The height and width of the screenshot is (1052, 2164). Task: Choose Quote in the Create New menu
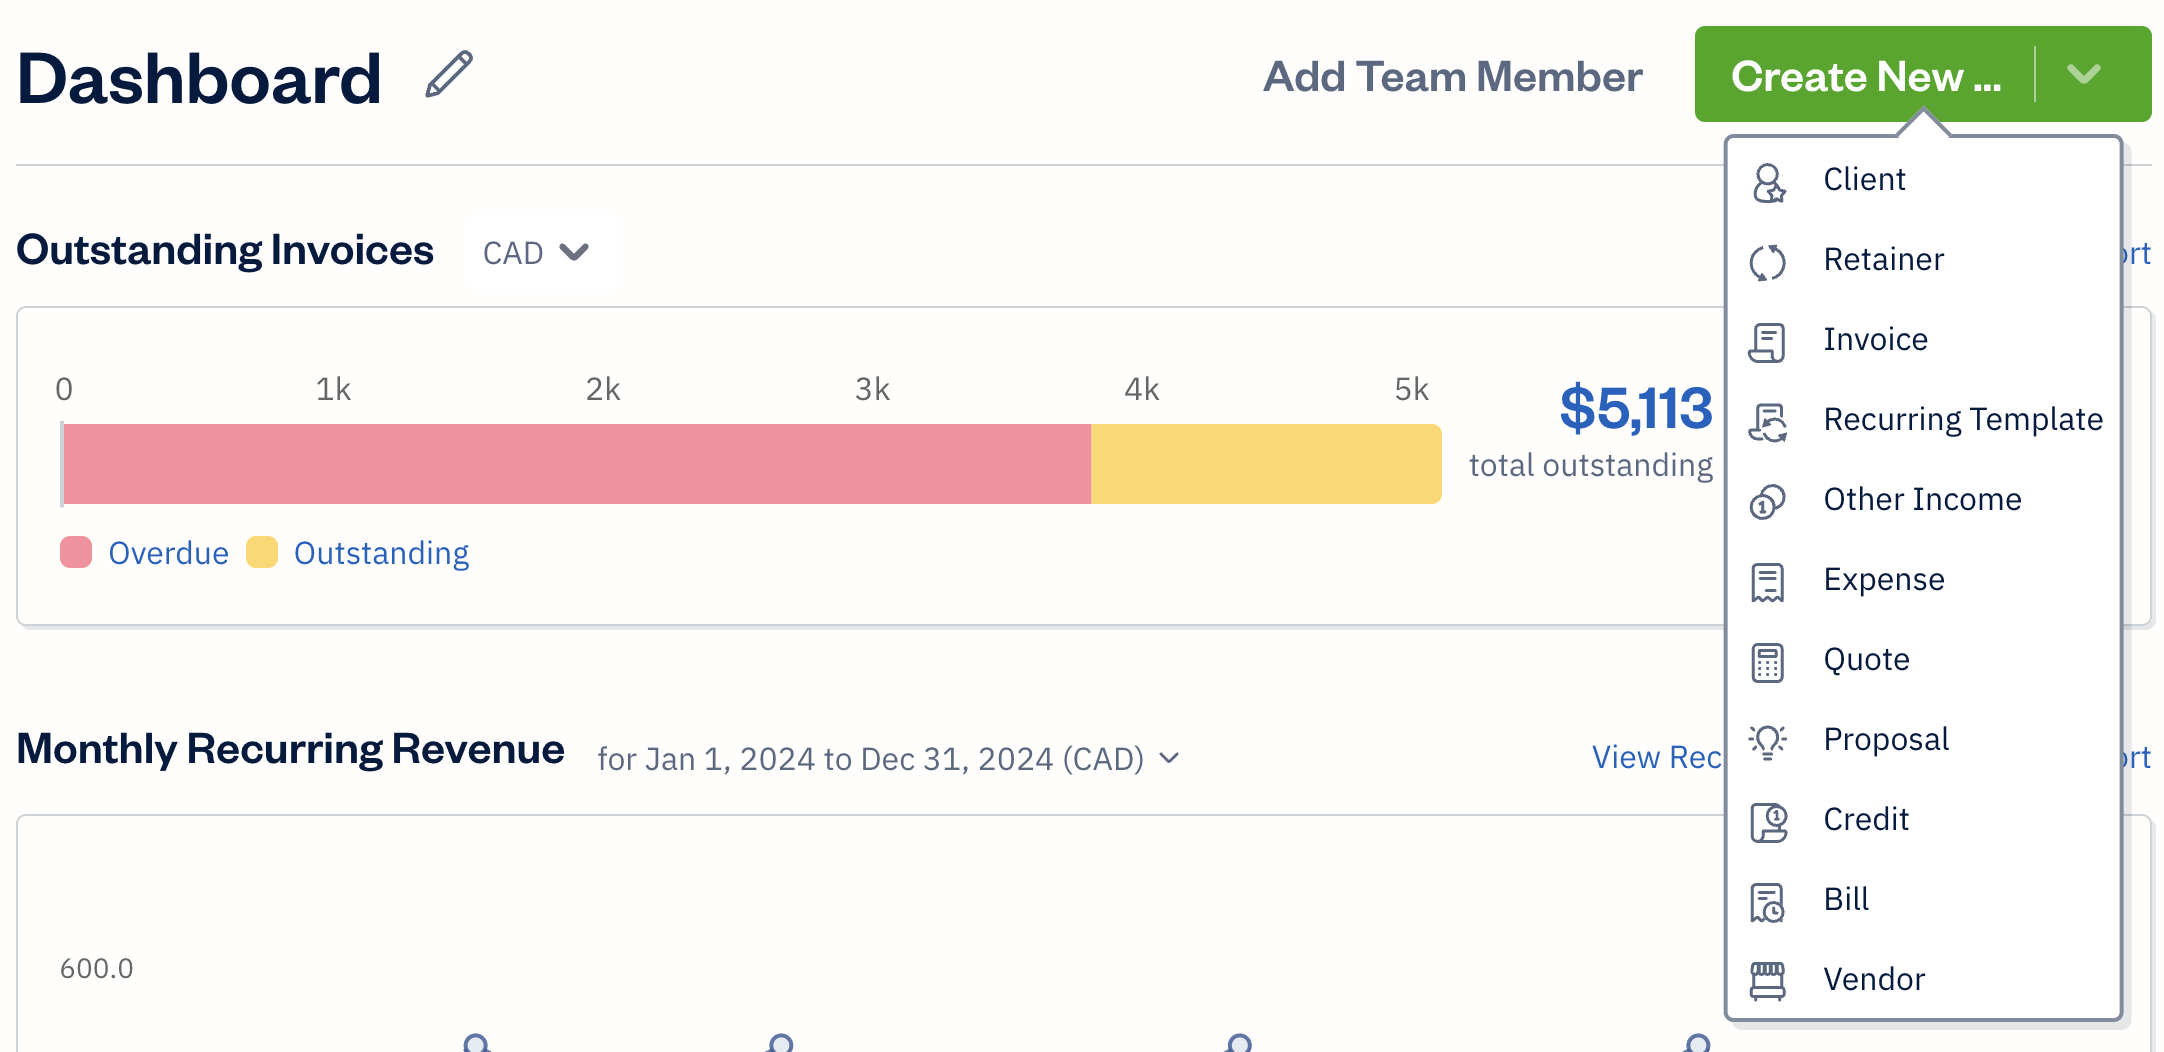1866,660
